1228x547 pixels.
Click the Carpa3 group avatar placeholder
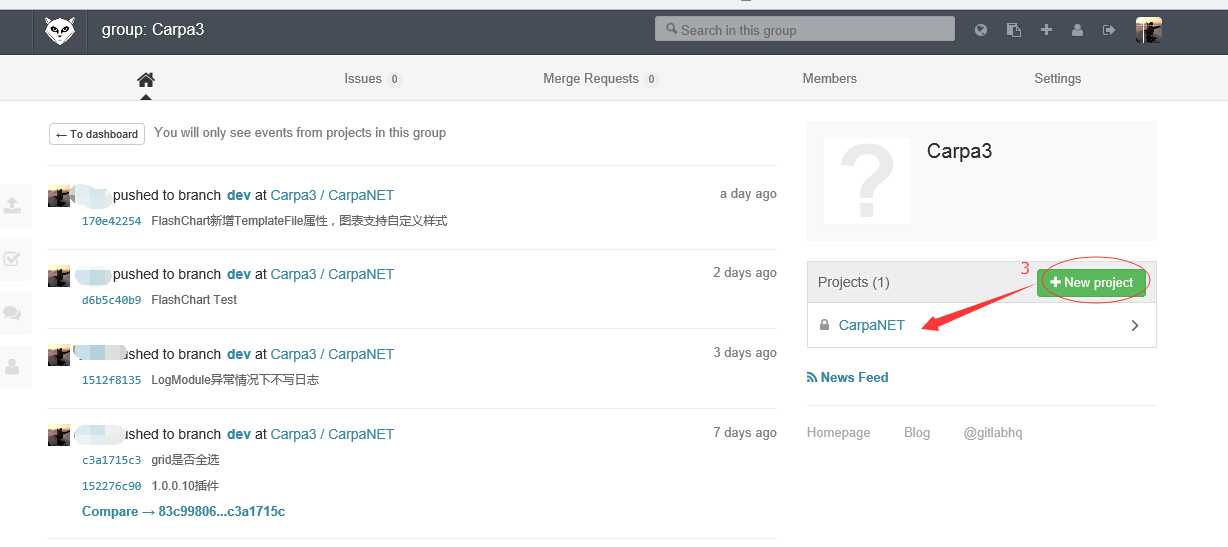click(x=867, y=180)
